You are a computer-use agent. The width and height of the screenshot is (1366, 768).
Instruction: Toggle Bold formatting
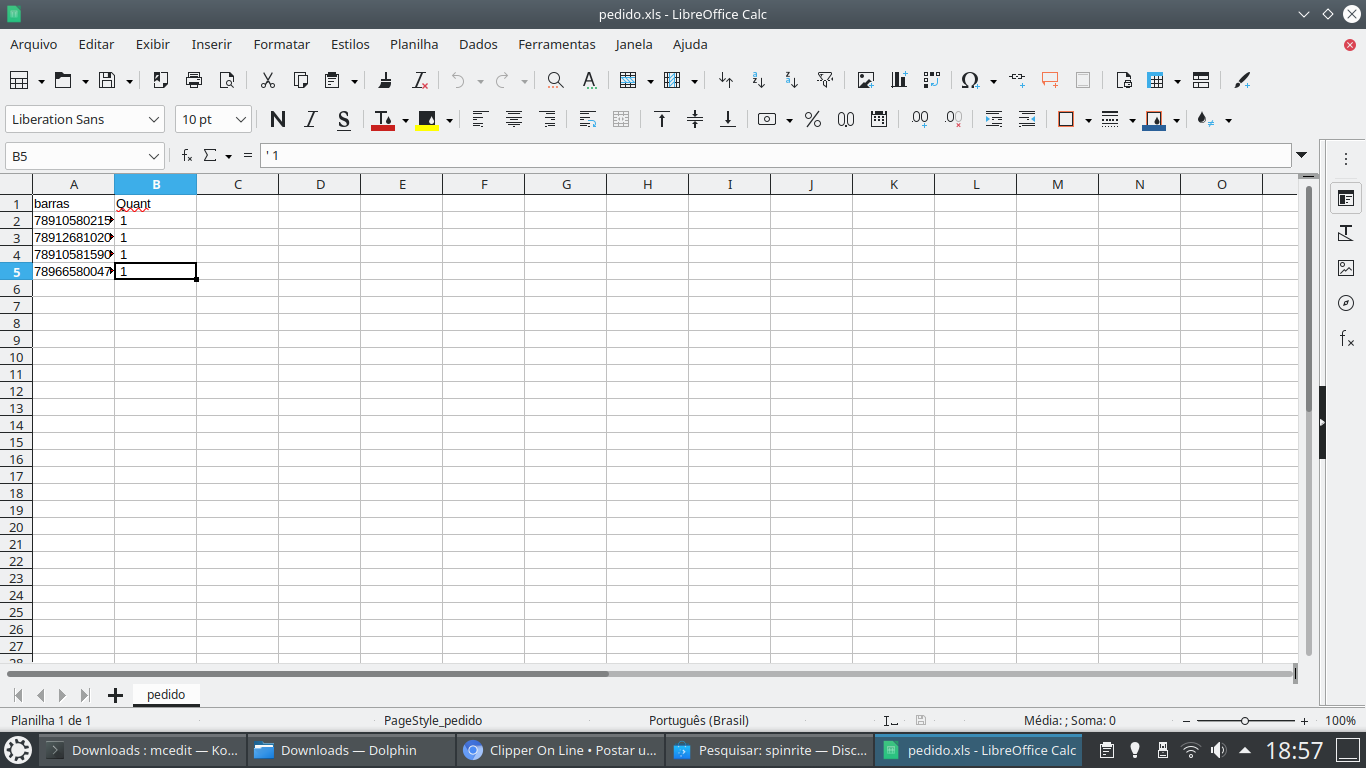tap(278, 120)
